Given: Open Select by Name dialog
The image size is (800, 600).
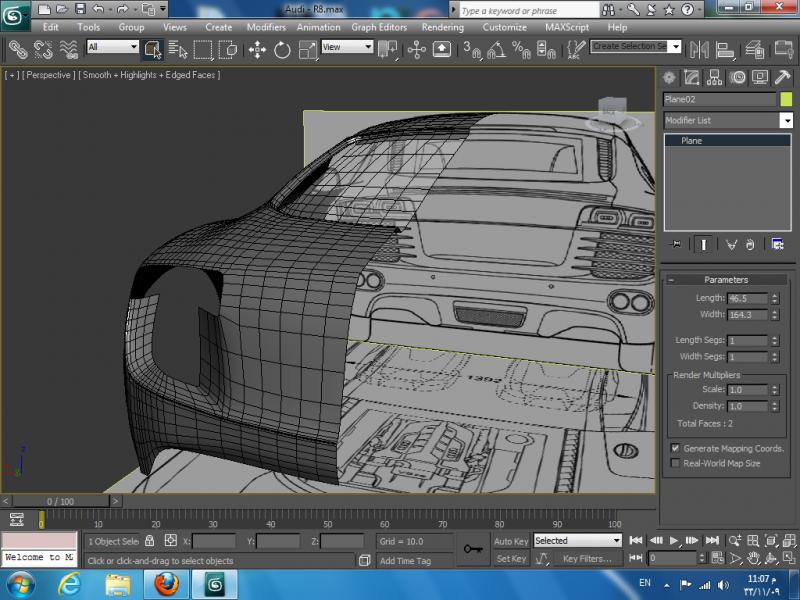Looking at the screenshot, I should click(178, 49).
